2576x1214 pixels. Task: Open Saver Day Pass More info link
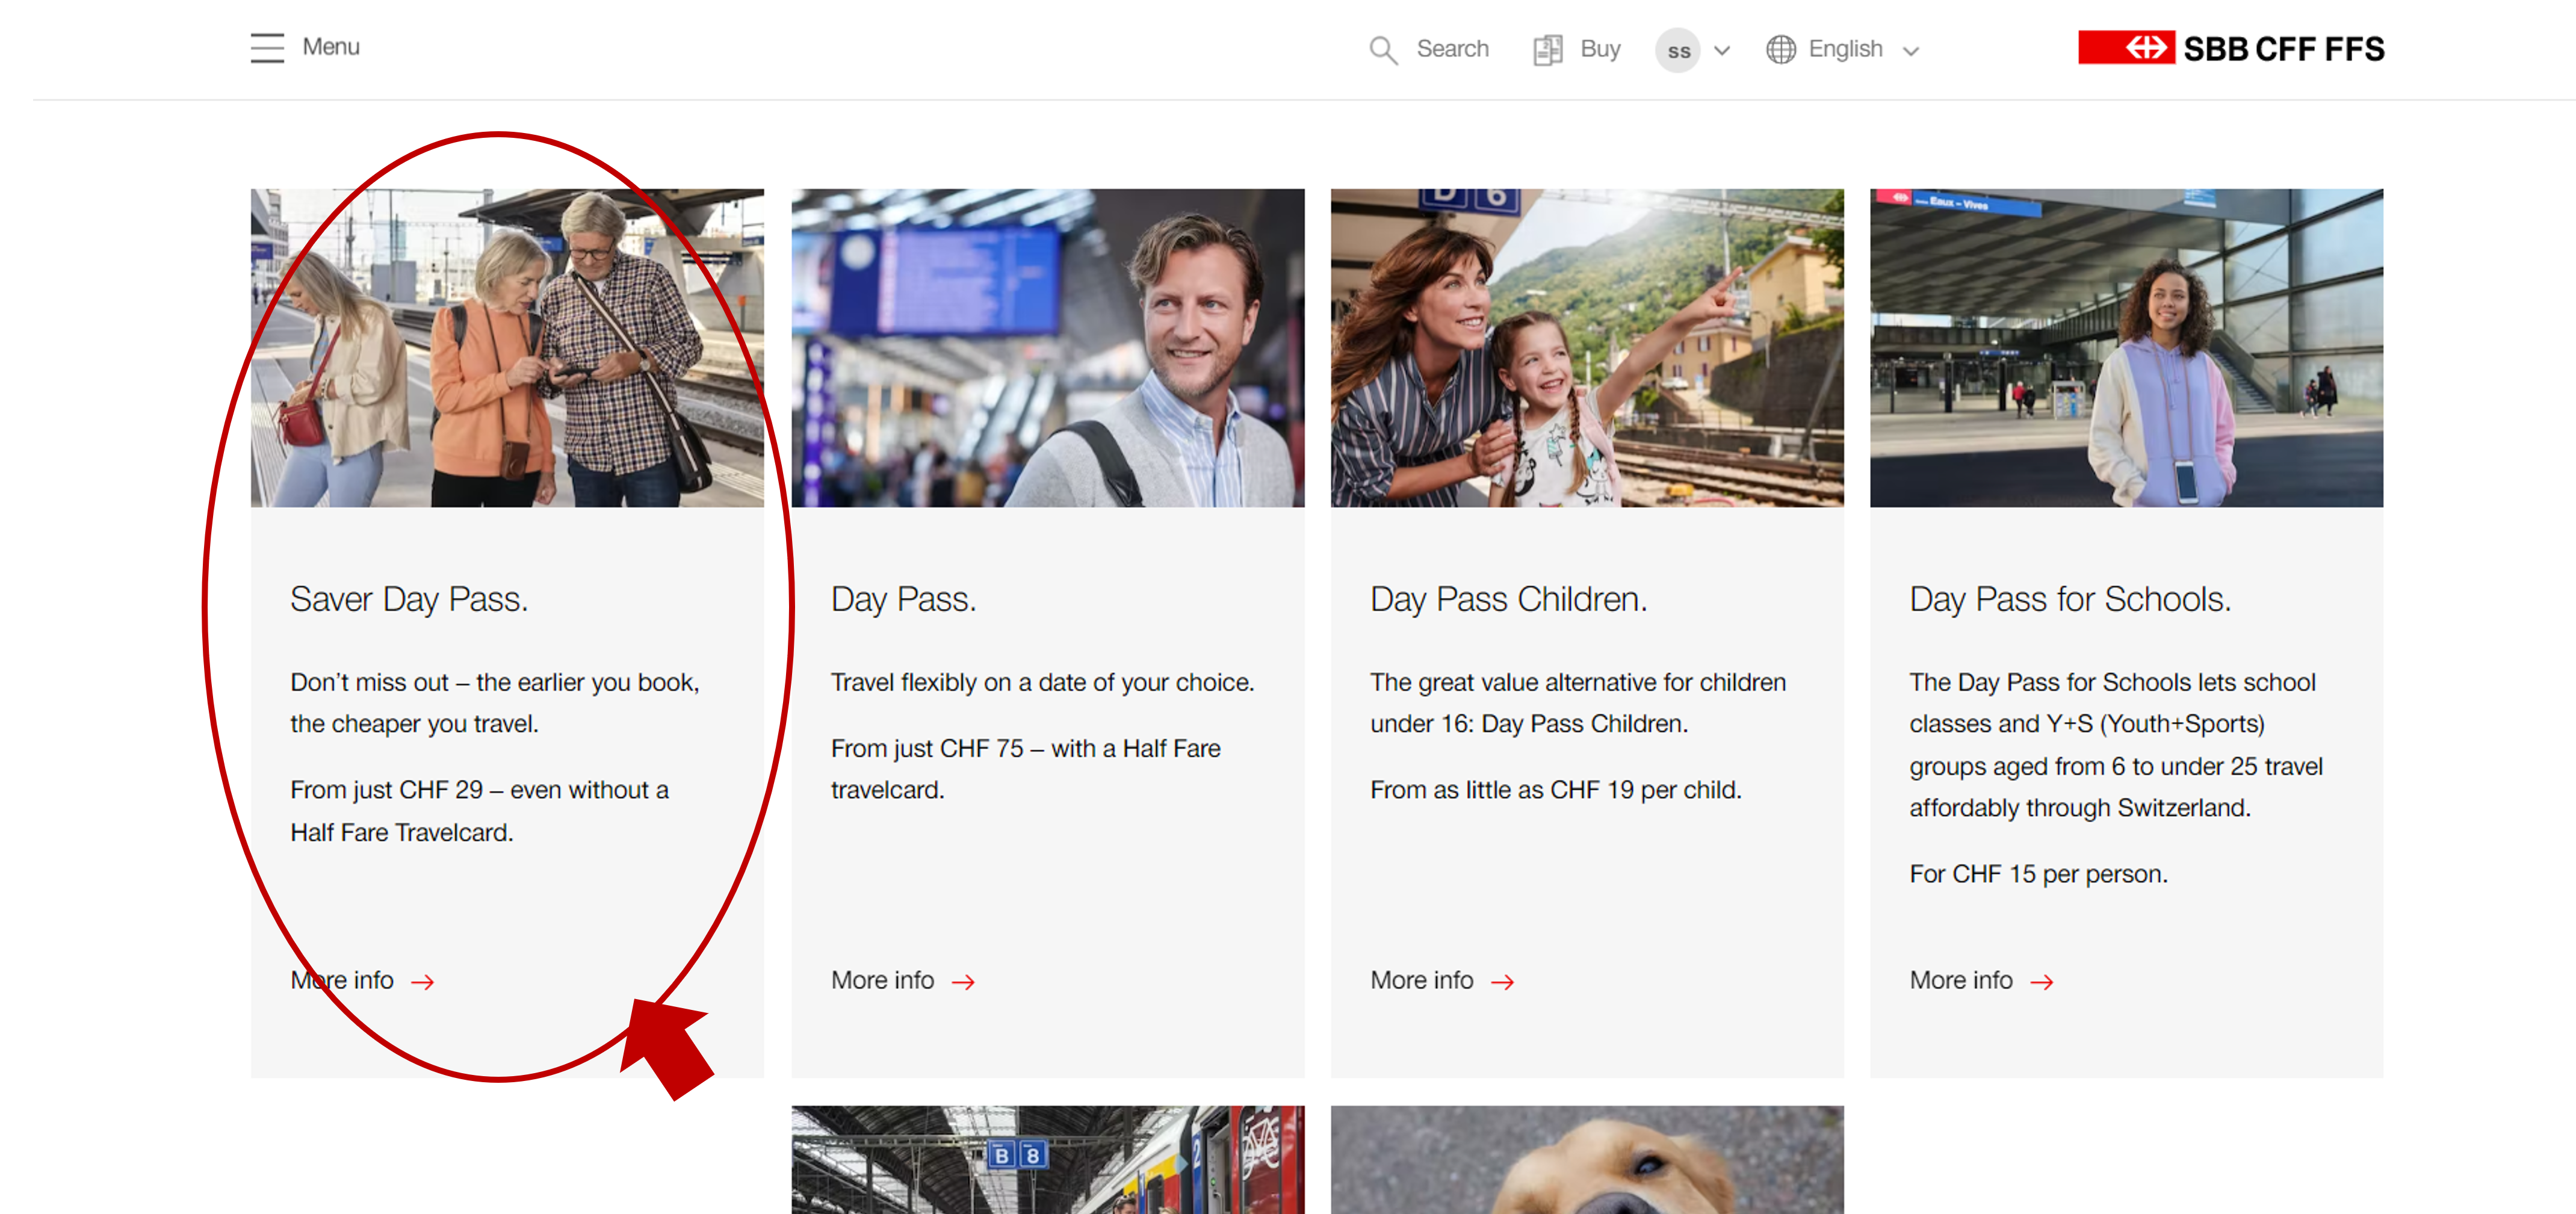click(343, 980)
